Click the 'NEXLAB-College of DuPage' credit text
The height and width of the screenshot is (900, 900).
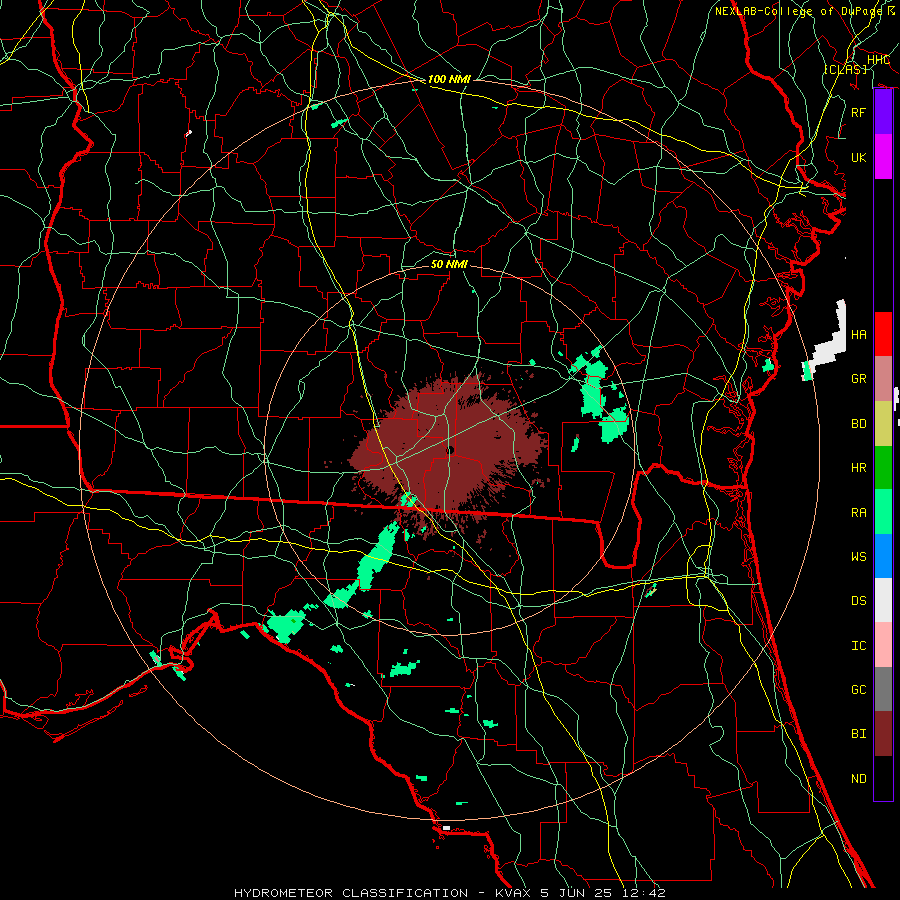coord(800,11)
